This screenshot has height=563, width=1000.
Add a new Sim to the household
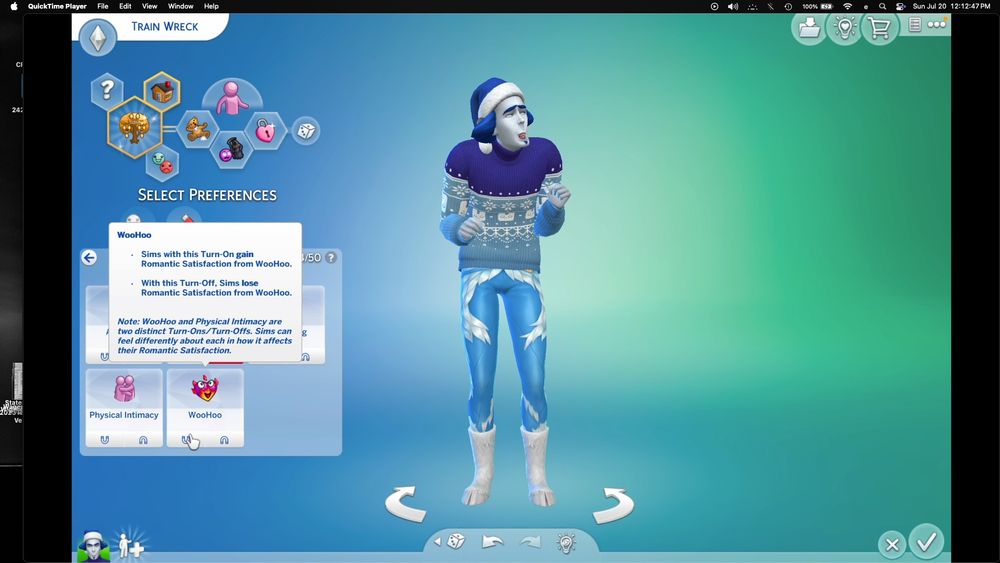point(131,546)
